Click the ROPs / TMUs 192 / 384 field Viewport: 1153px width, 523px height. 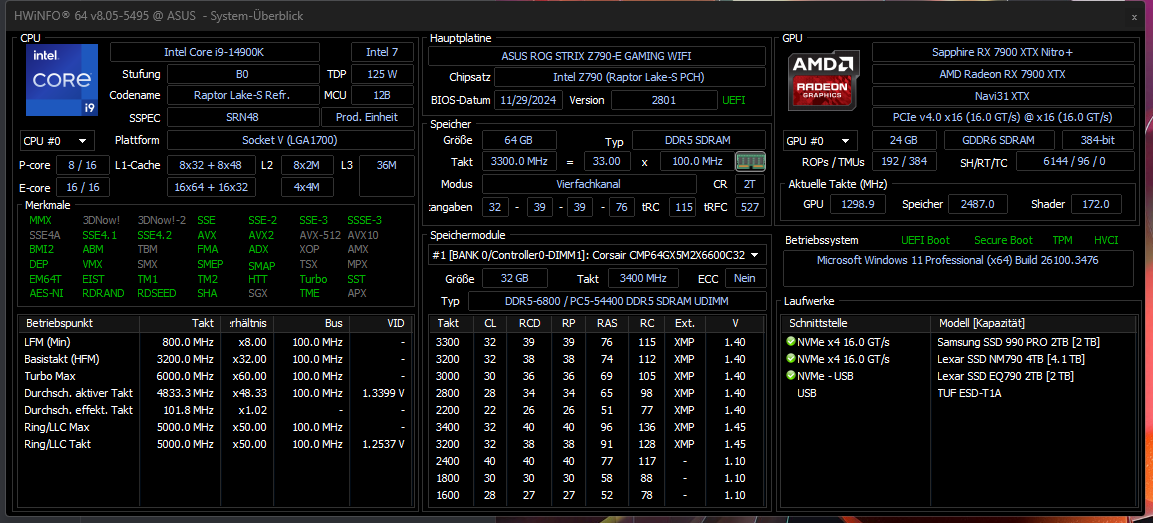tap(904, 161)
